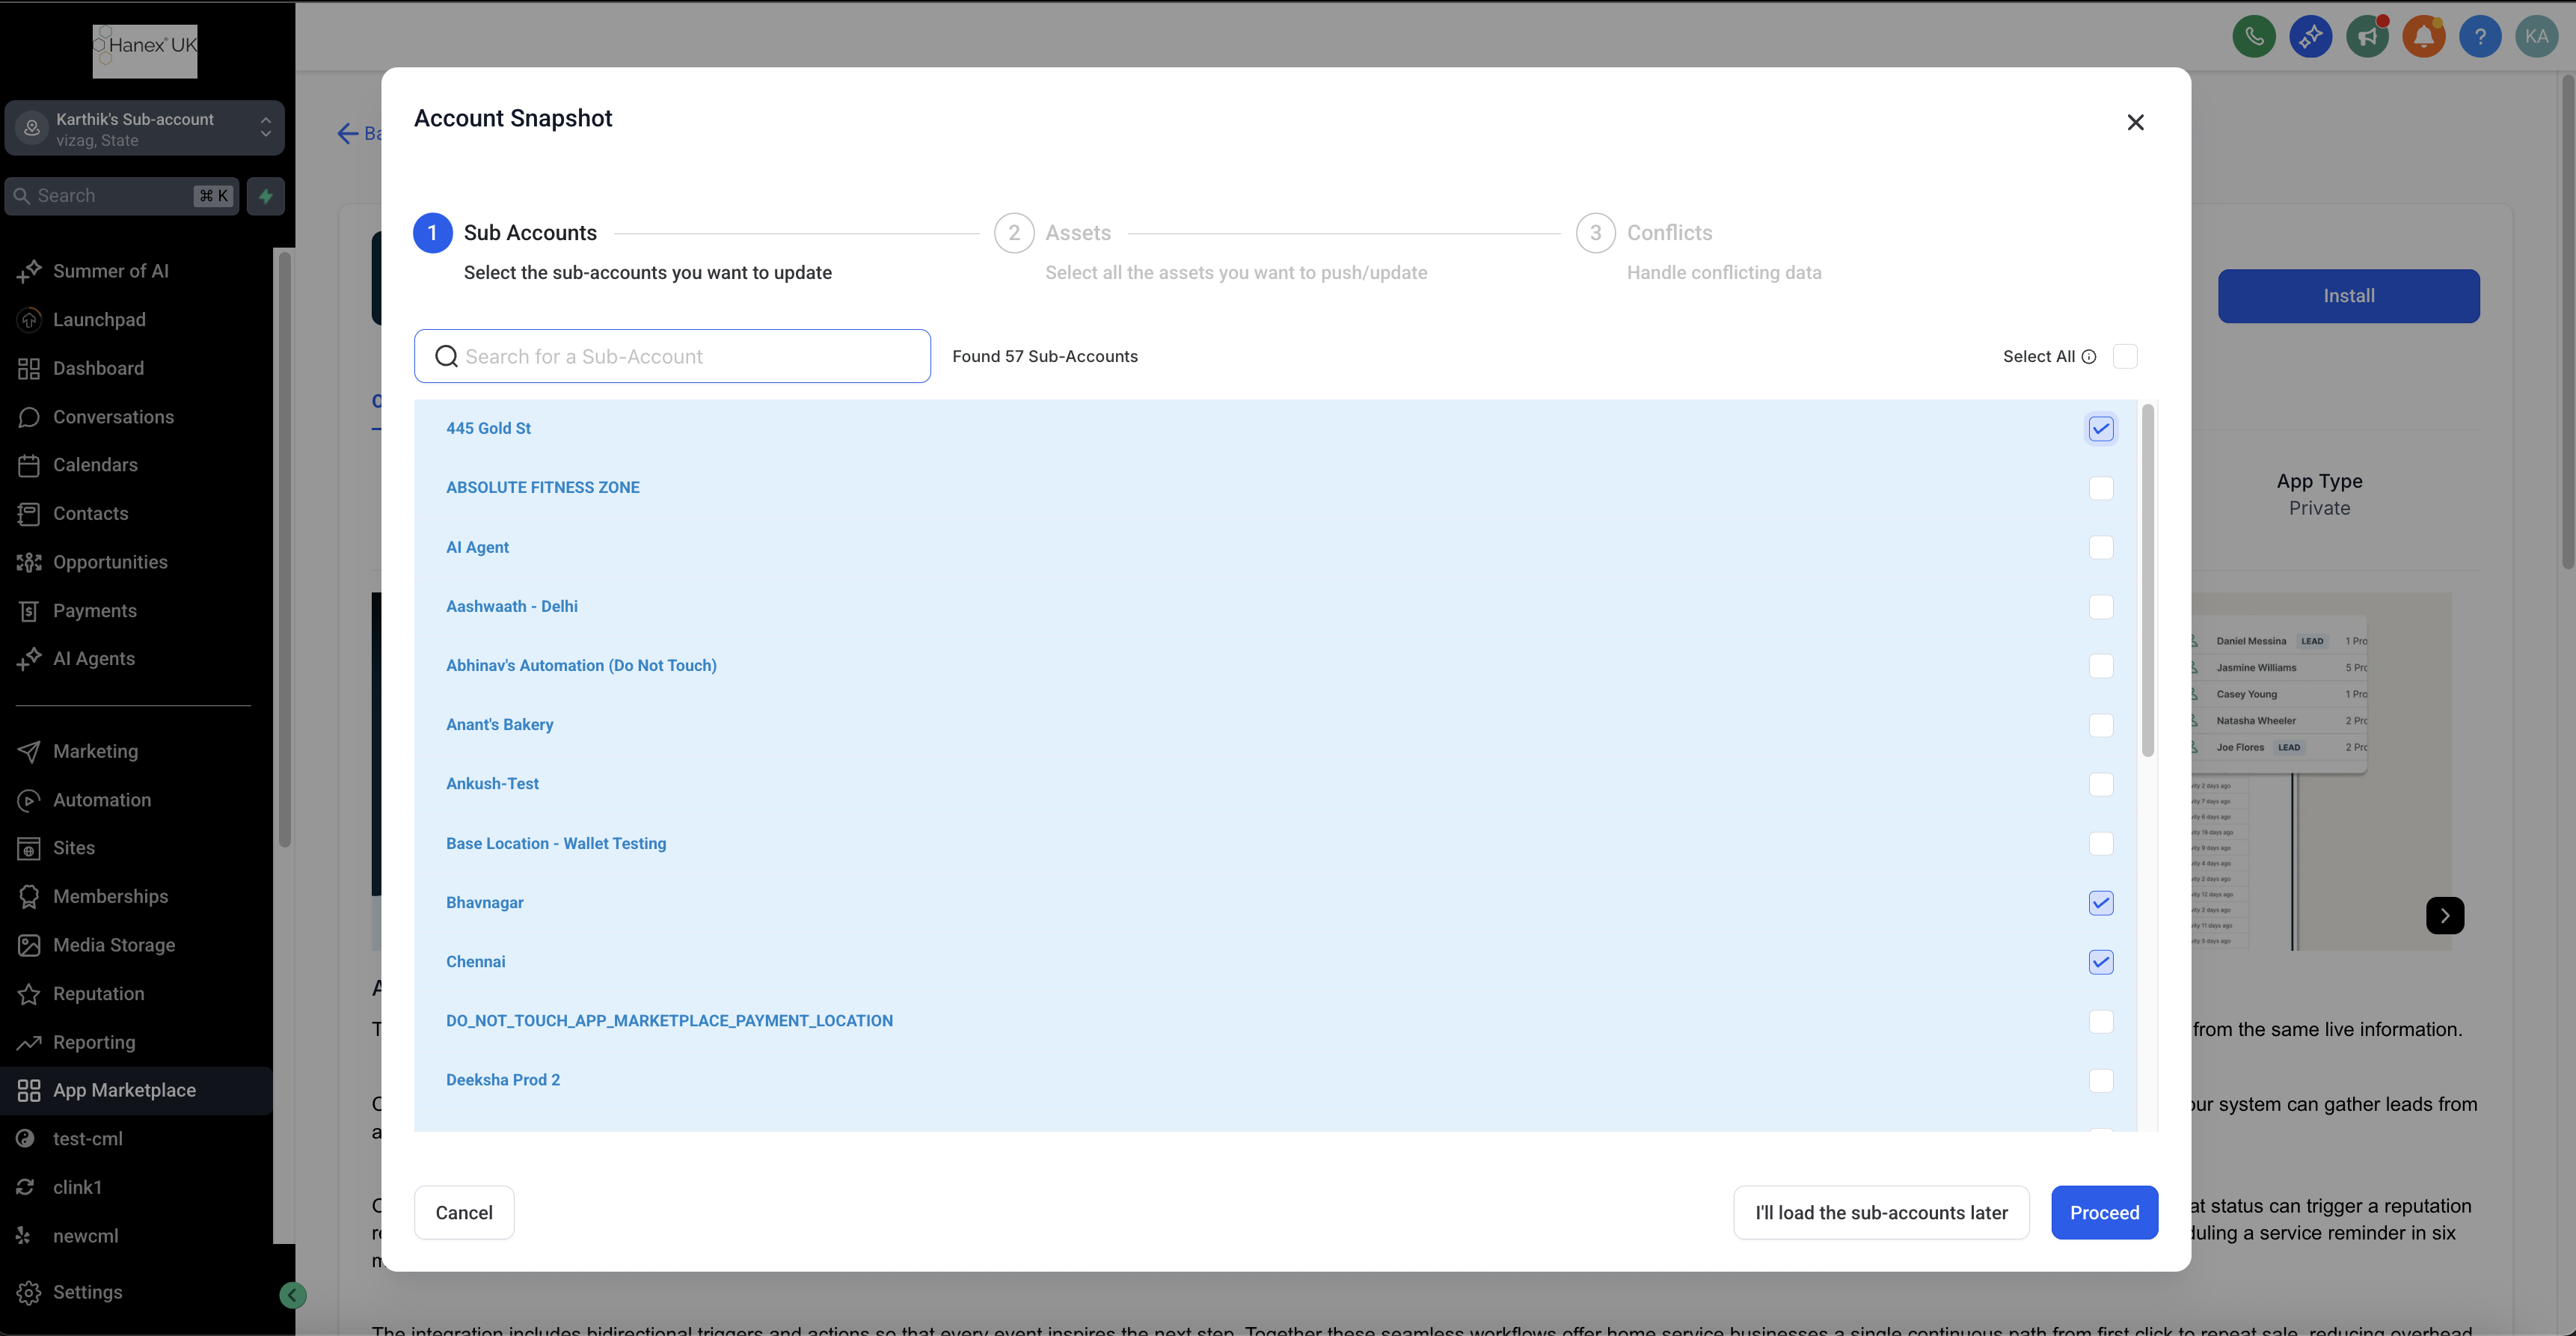This screenshot has width=2576, height=1336.
Task: Check the Anant's Bakery sub-account checkbox
Action: 2101,725
